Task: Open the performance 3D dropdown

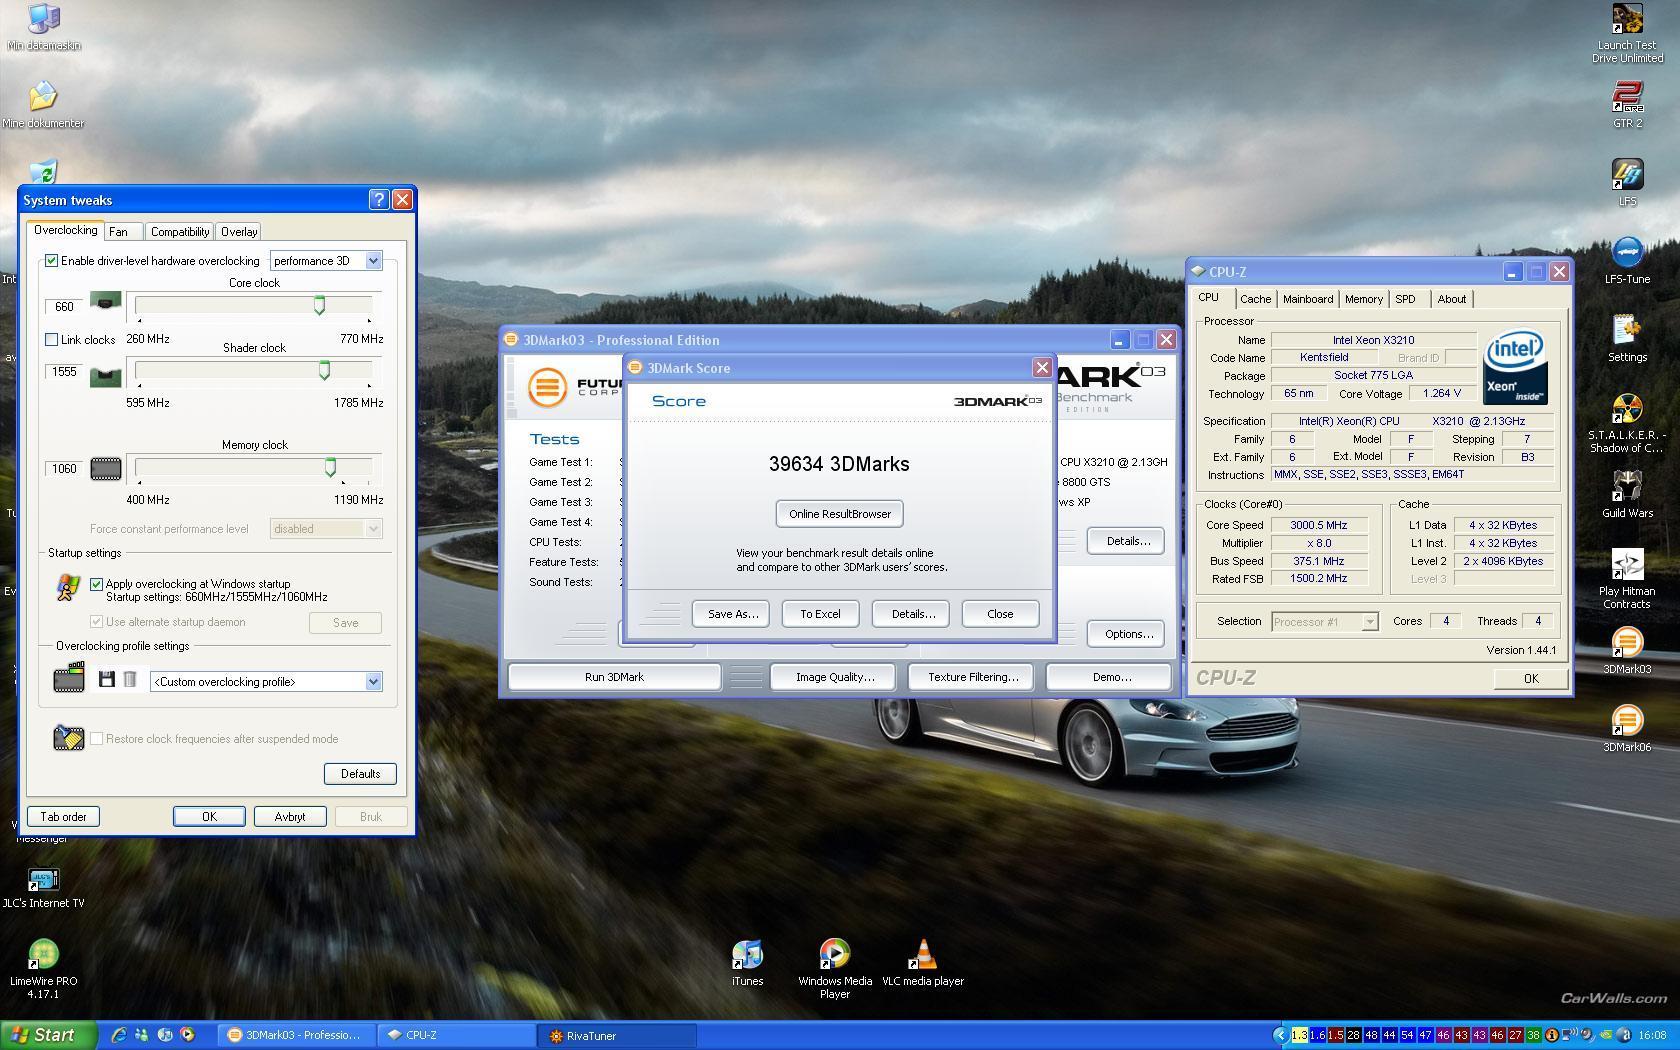Action: (x=326, y=261)
